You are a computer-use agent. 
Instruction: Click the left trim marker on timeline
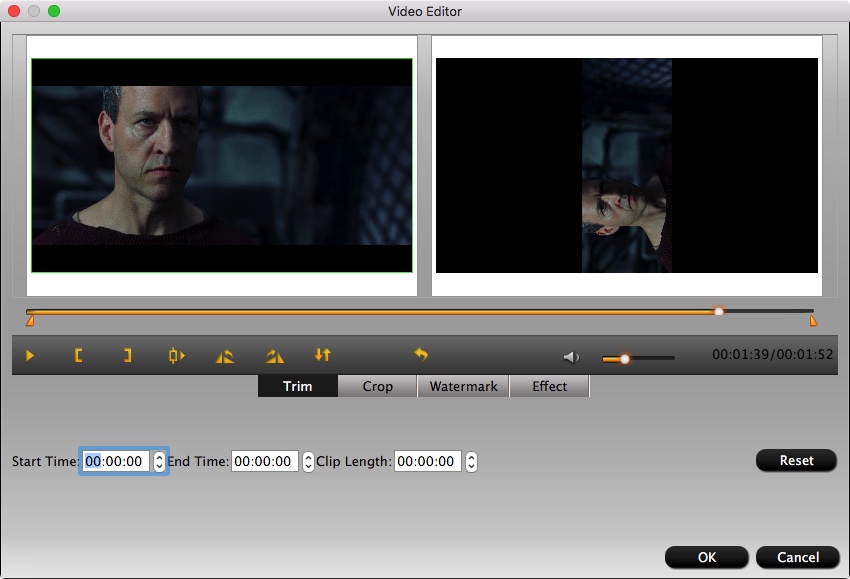30,321
